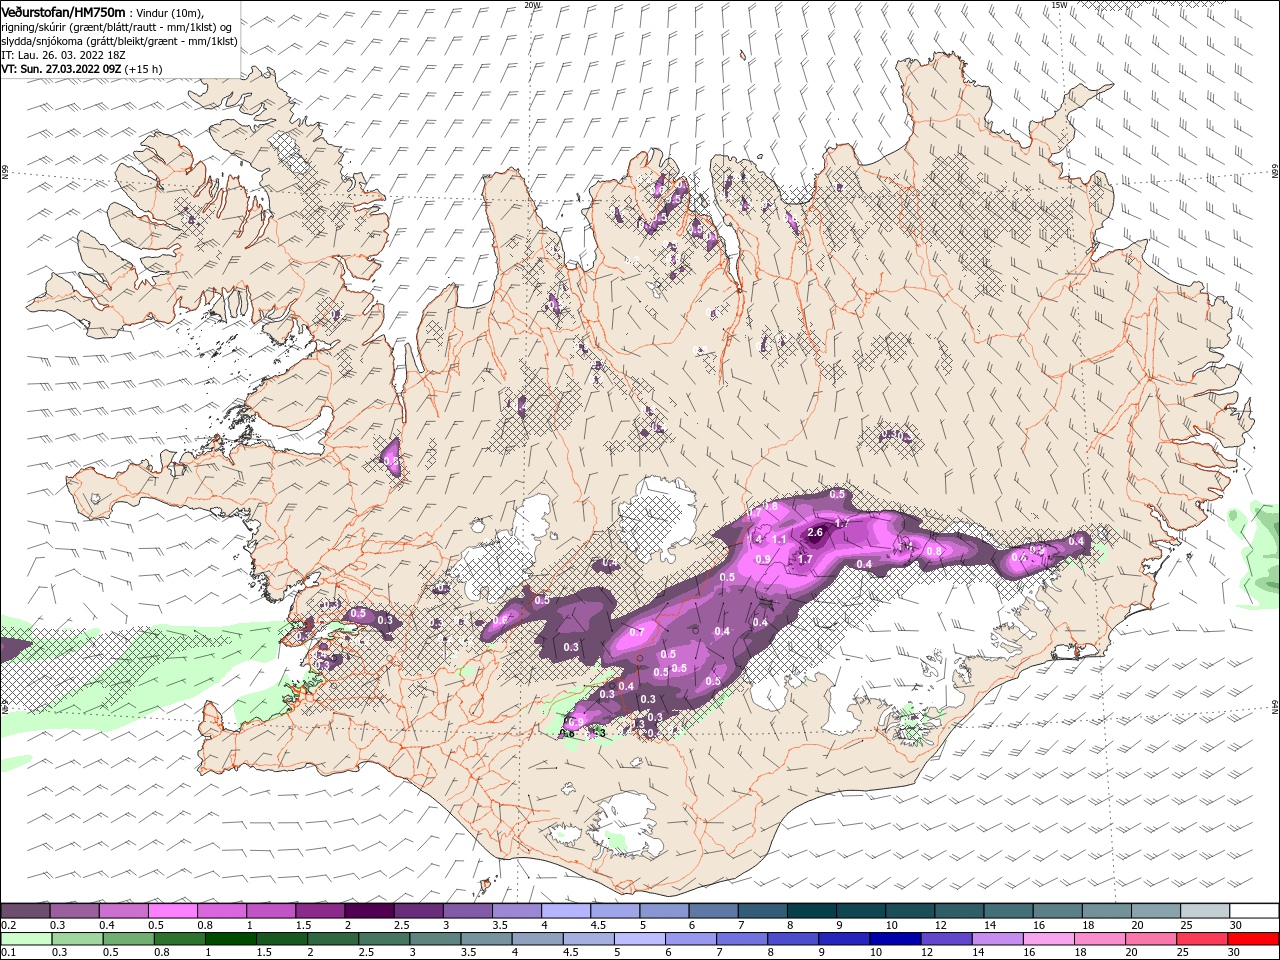Click the 3.5 grey-blue swatch in the rain legend
Viewport: 1280px width, 960px height.
(x=485, y=939)
